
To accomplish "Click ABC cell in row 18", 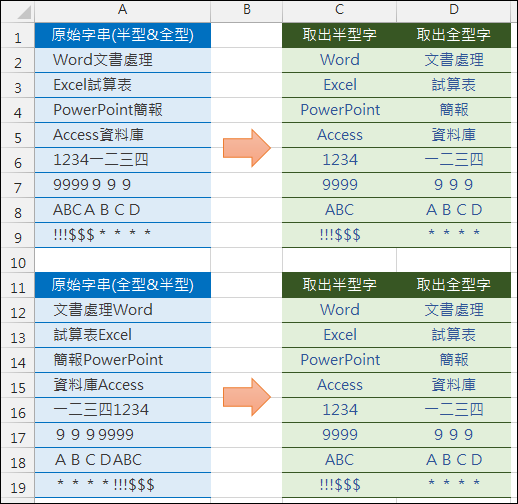I will coord(339,460).
